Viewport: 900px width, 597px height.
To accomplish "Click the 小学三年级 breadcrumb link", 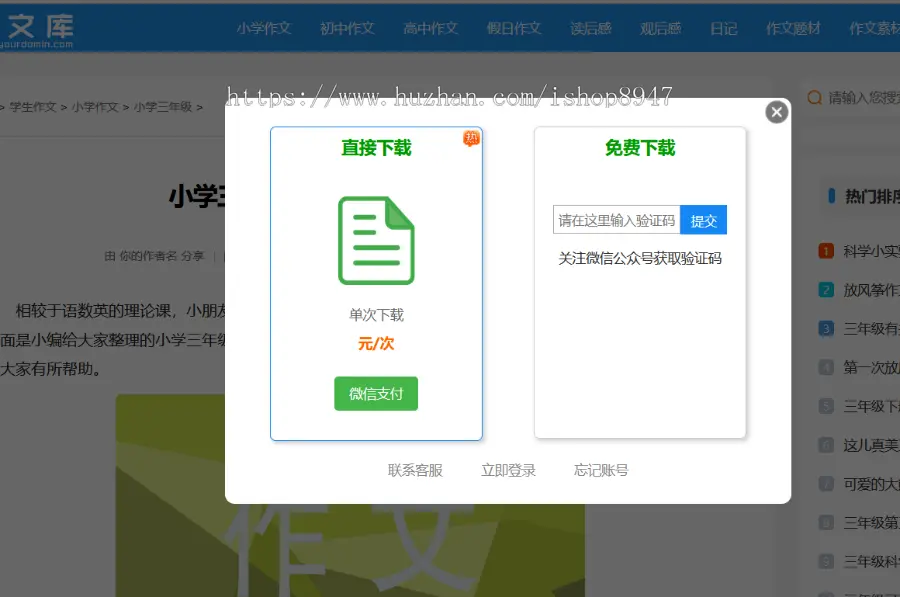I will [x=162, y=106].
